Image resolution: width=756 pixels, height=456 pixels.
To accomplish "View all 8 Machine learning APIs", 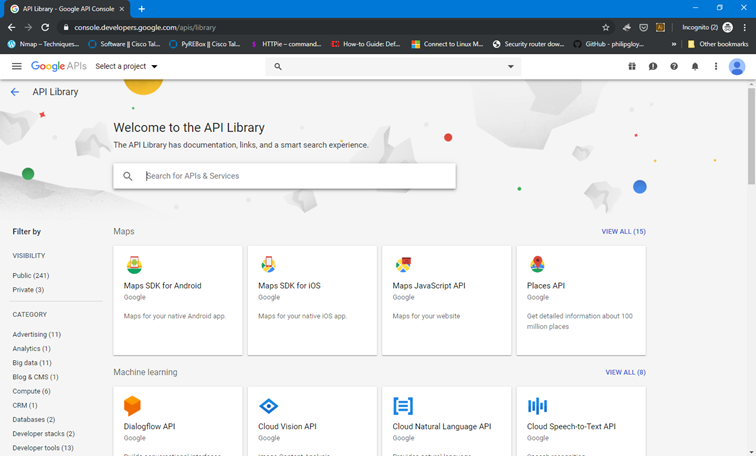I will click(x=625, y=373).
